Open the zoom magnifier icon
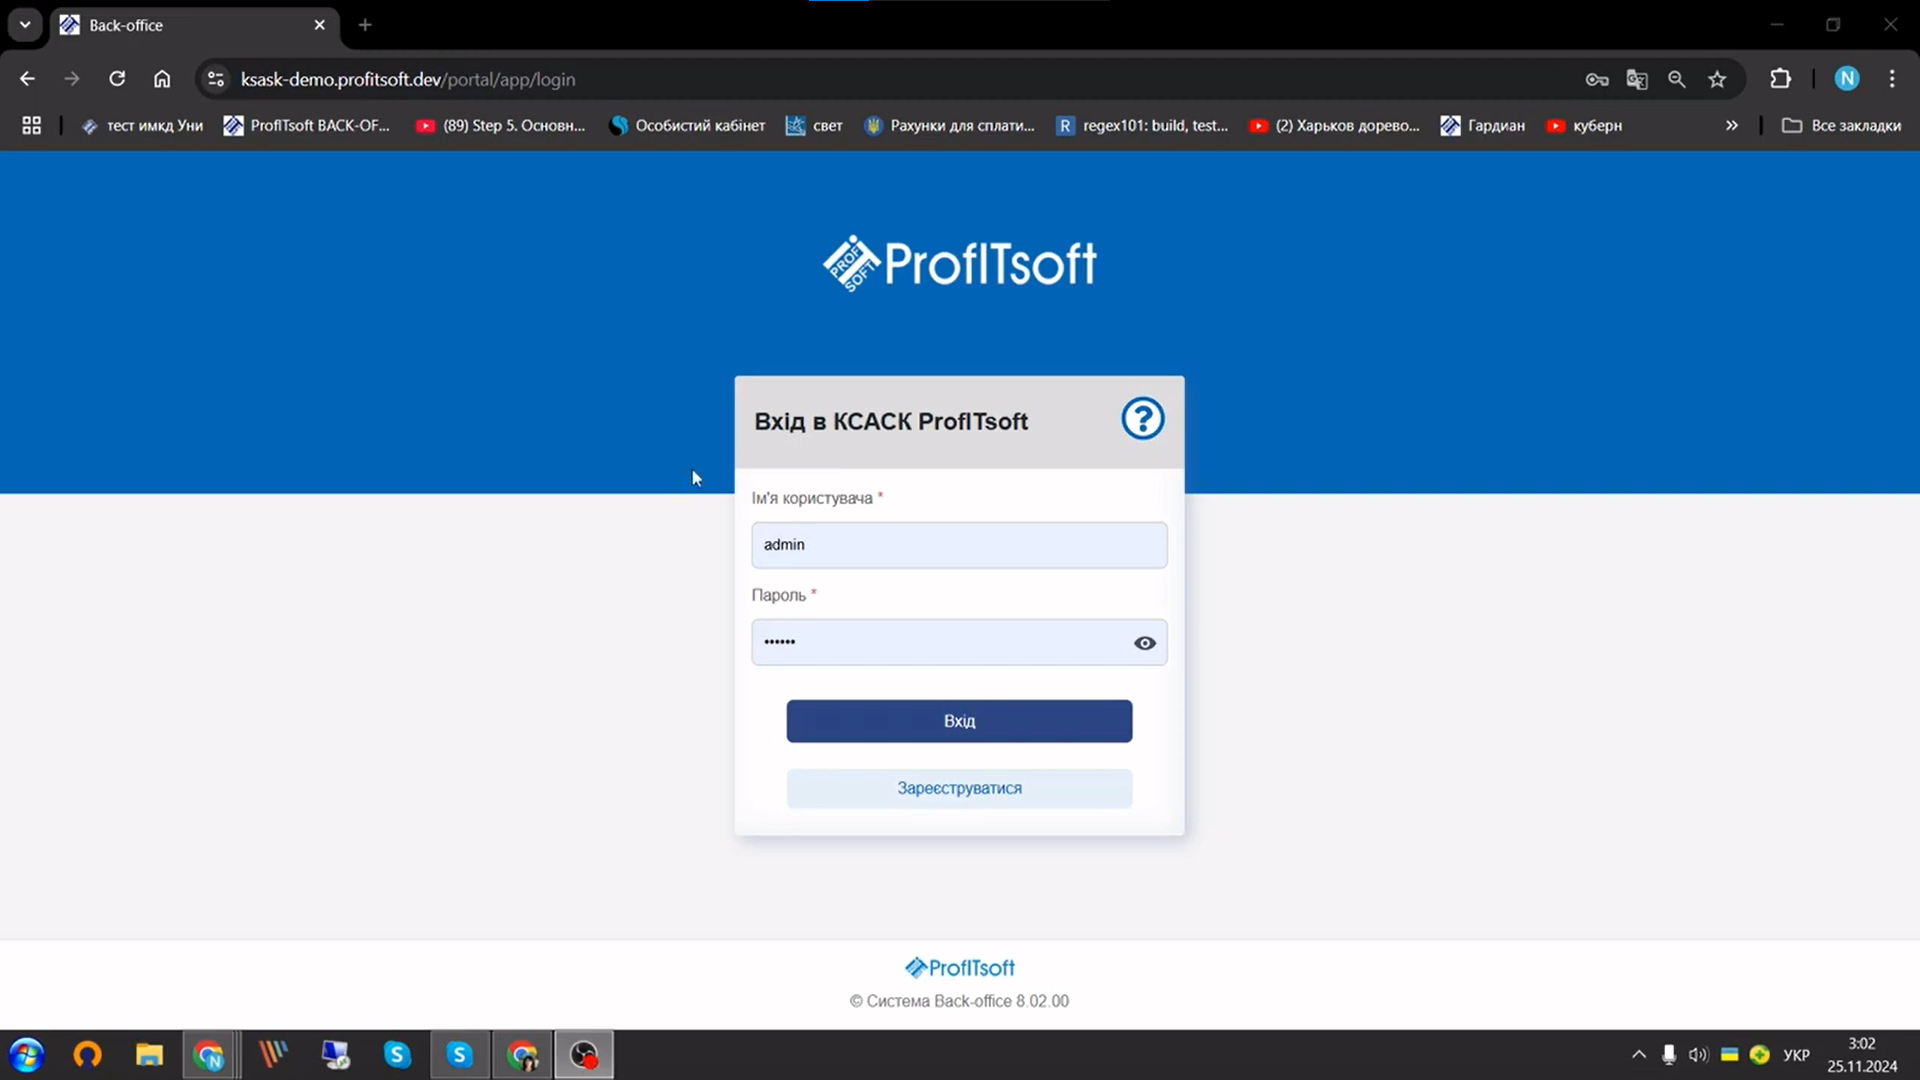 pos(1677,79)
